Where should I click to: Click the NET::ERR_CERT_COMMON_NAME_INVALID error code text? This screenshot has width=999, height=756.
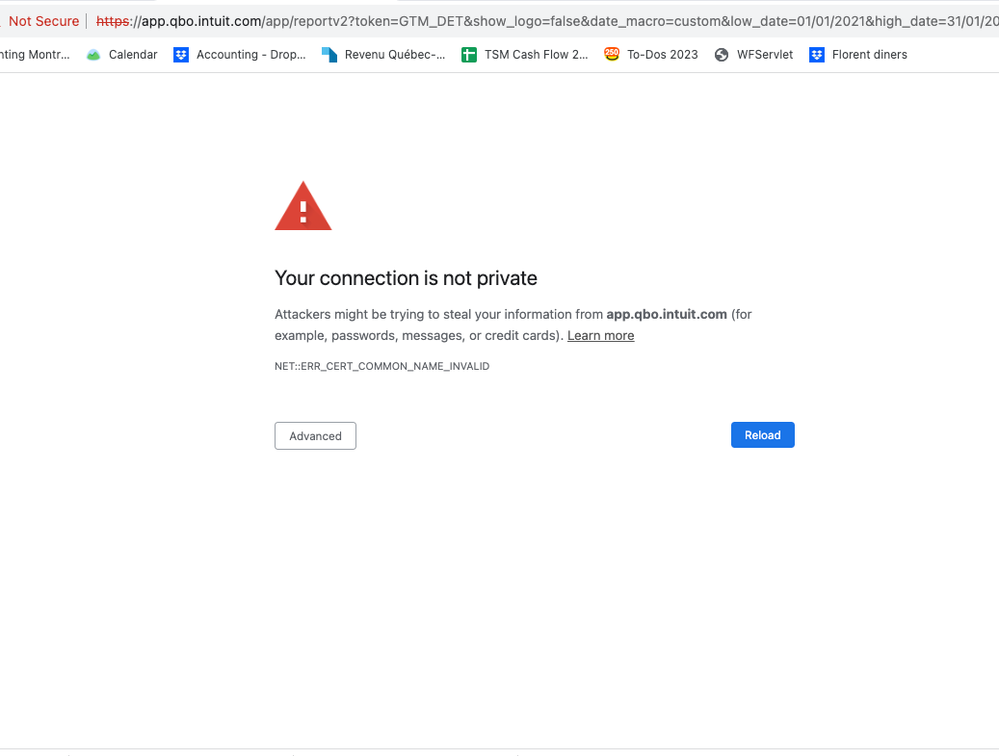(x=382, y=367)
